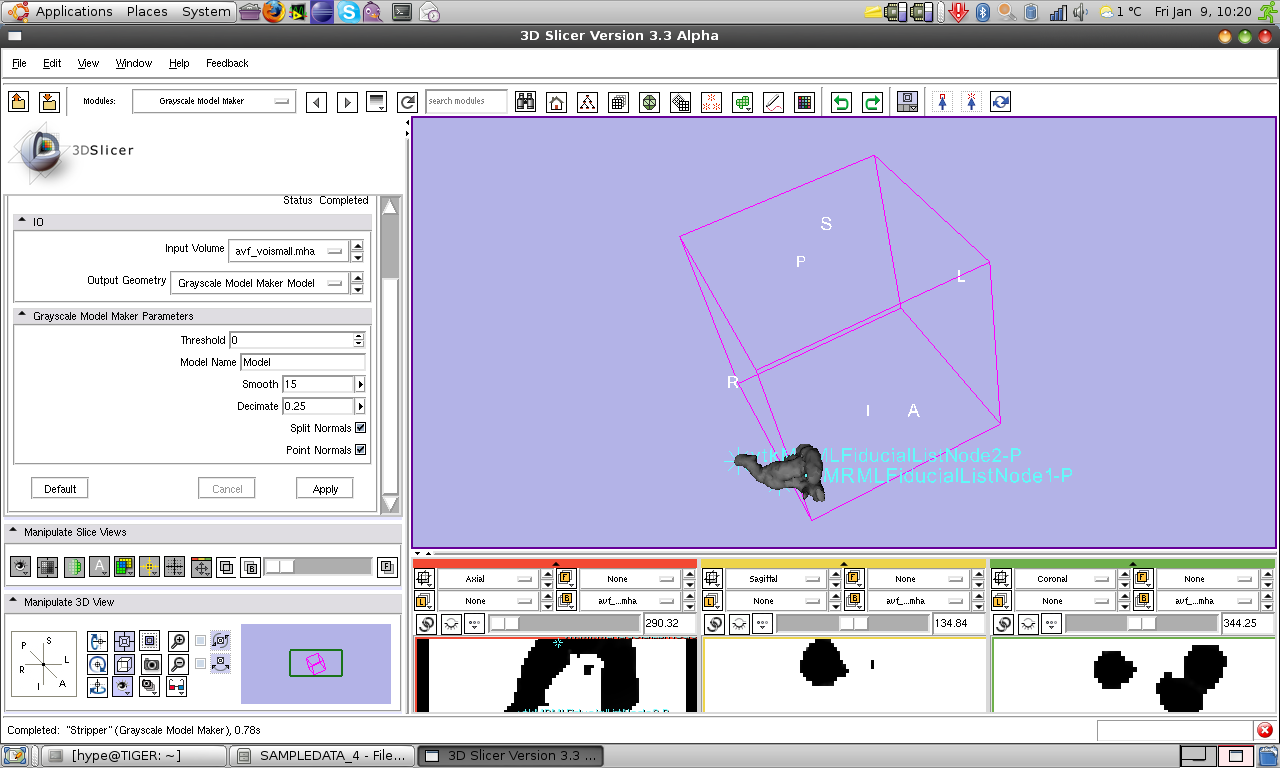Screen dimensions: 1280x768
Task: Click the axial slice link chain icon
Action: [427, 623]
